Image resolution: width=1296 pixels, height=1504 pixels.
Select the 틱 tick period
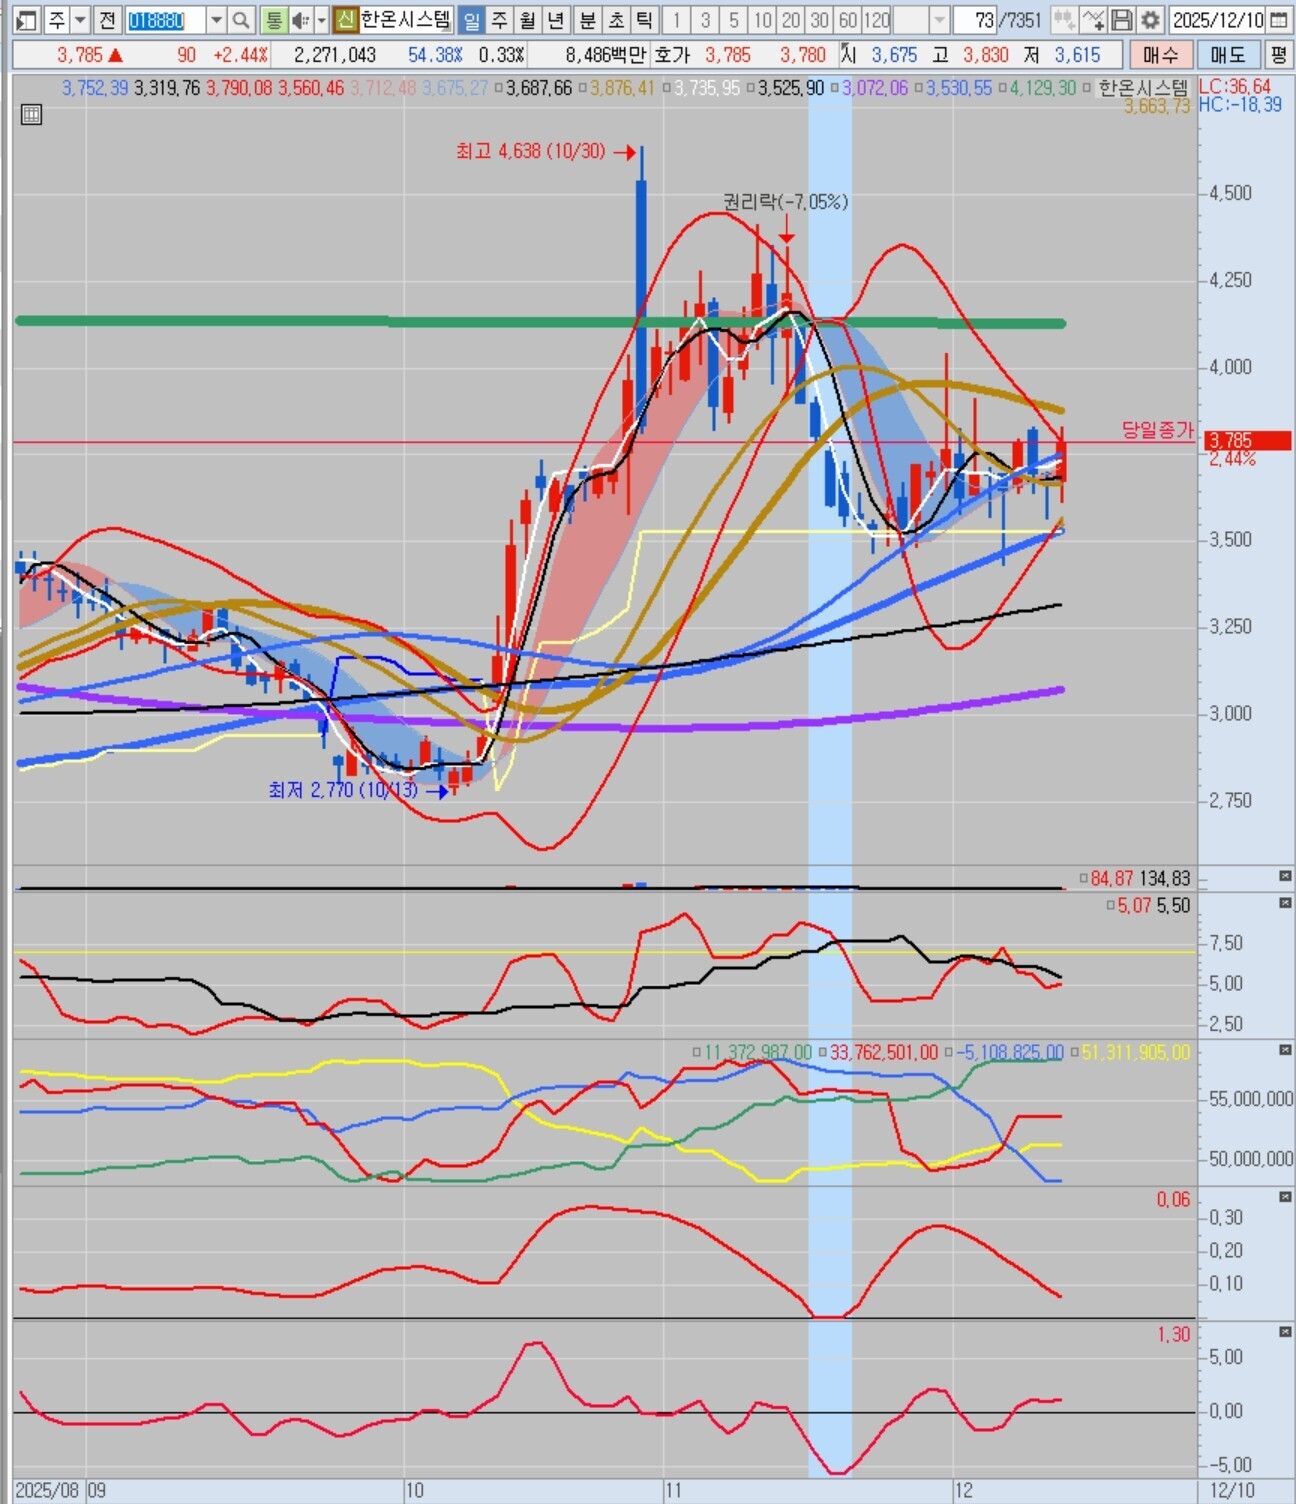coord(645,19)
